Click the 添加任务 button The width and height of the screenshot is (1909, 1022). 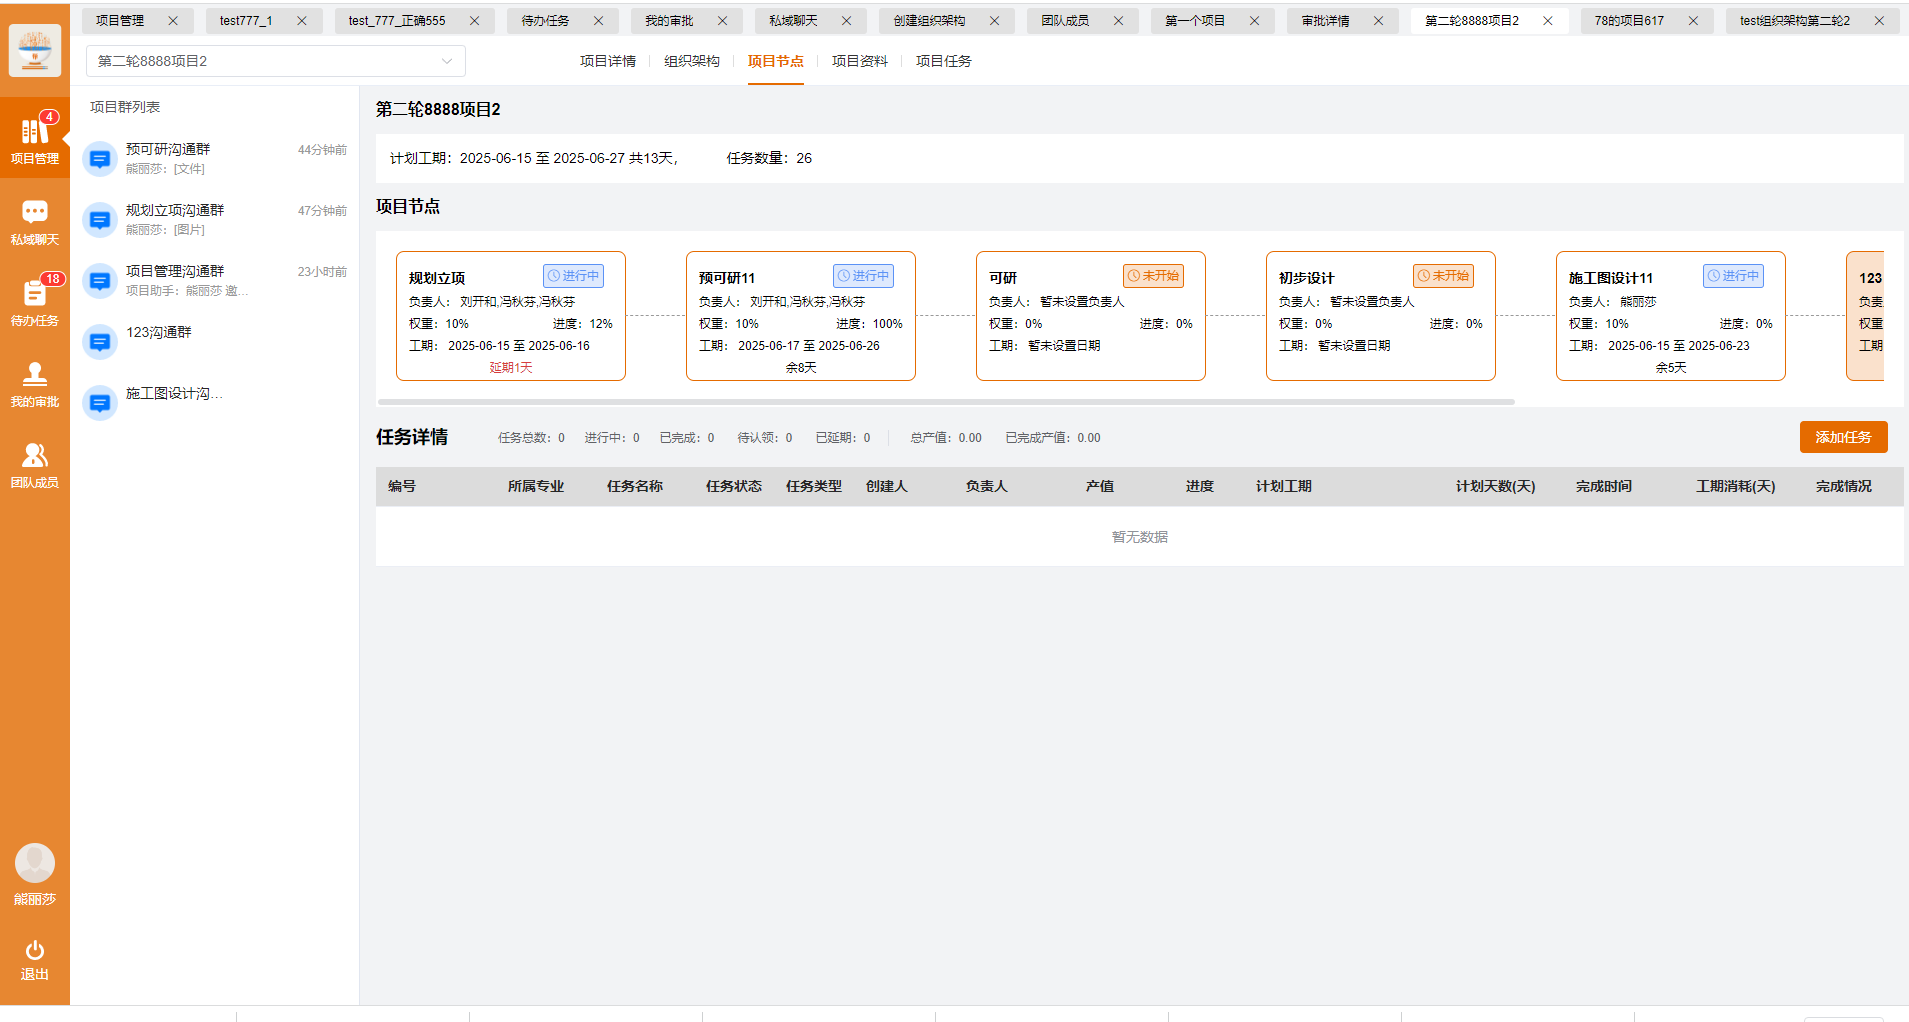tap(1842, 437)
